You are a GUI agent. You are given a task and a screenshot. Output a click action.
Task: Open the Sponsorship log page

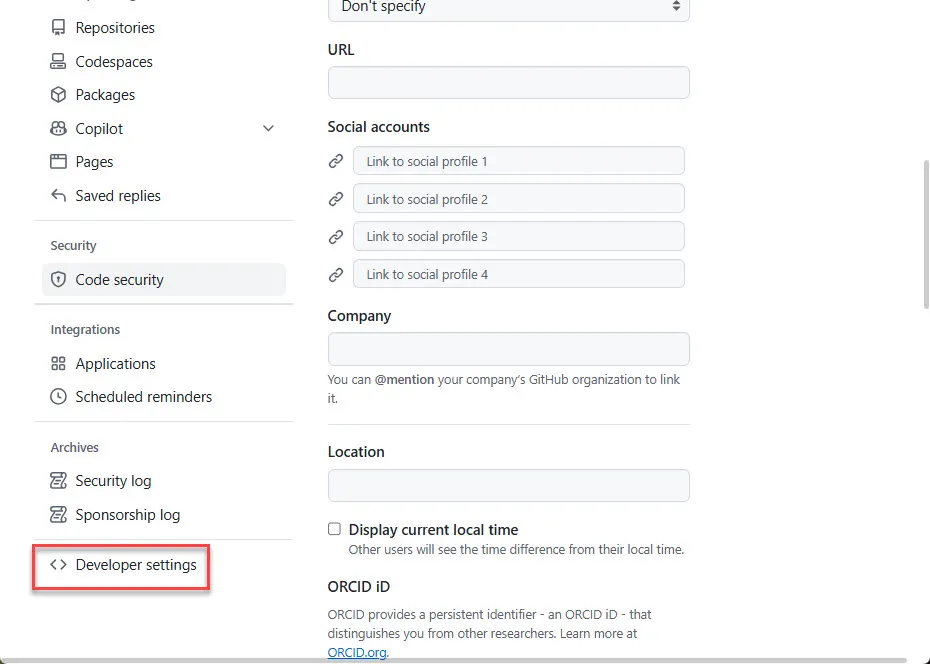(x=127, y=514)
